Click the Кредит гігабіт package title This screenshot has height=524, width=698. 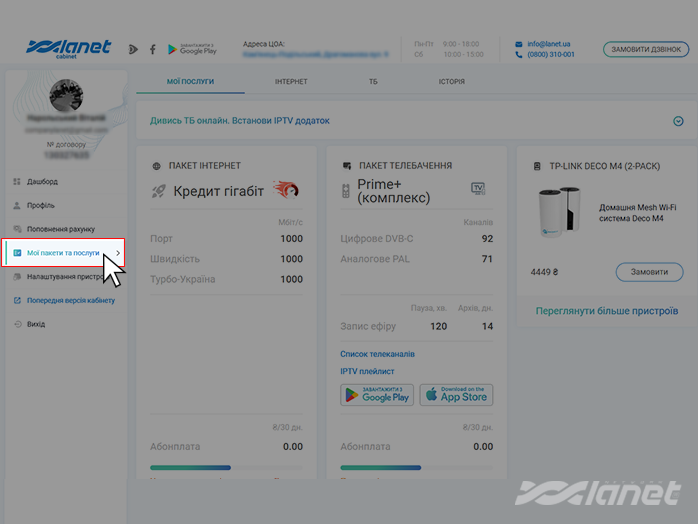tap(219, 191)
